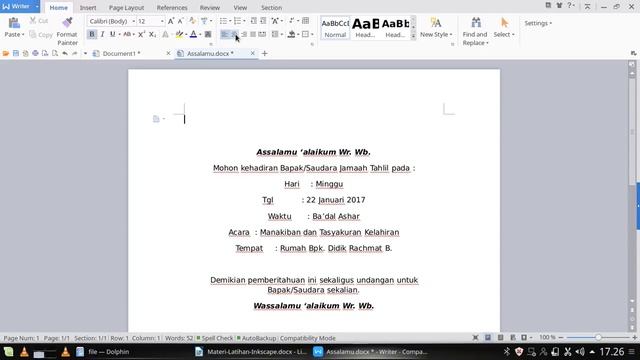
Task: Add a new document tab with plus
Action: pyautogui.click(x=264, y=53)
